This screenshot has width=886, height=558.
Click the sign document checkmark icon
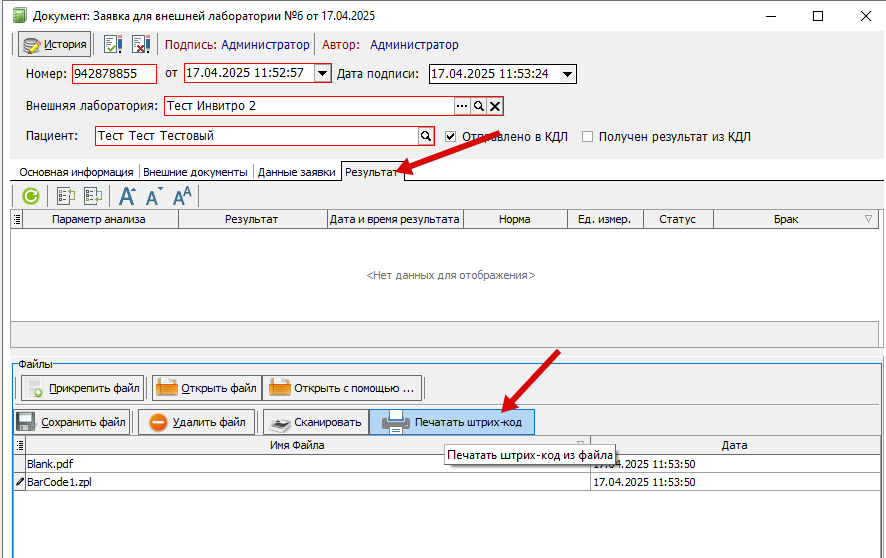point(112,45)
